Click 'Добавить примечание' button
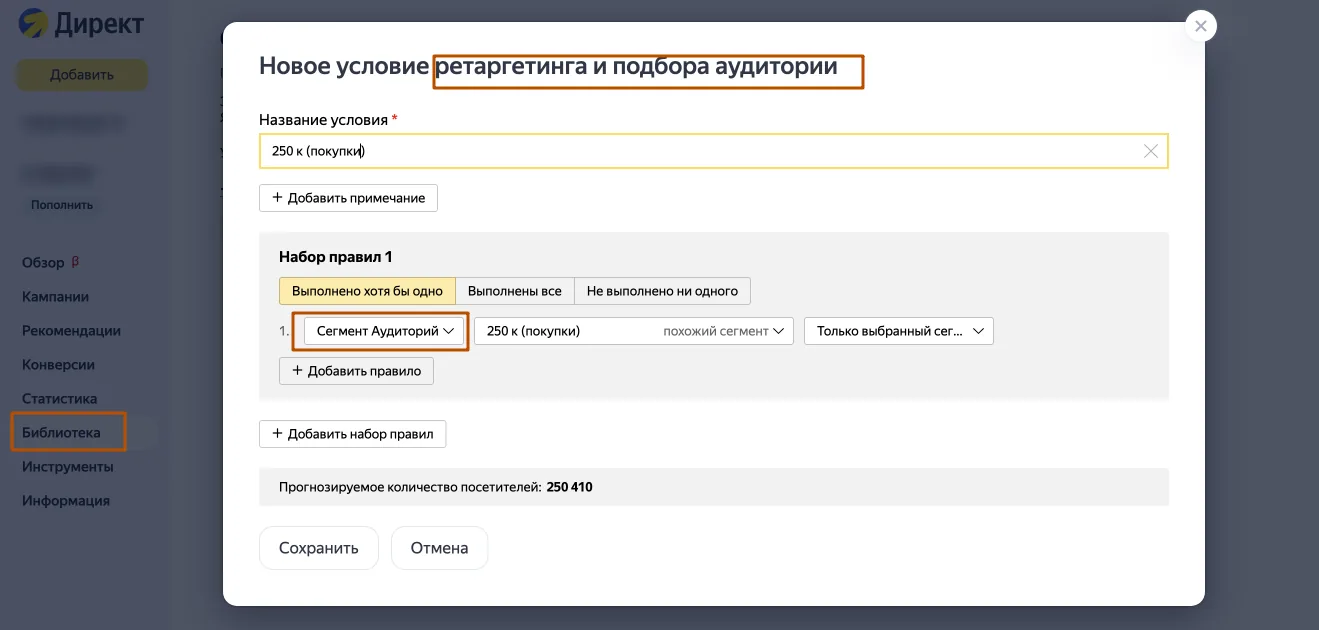The image size is (1319, 630). [x=348, y=198]
